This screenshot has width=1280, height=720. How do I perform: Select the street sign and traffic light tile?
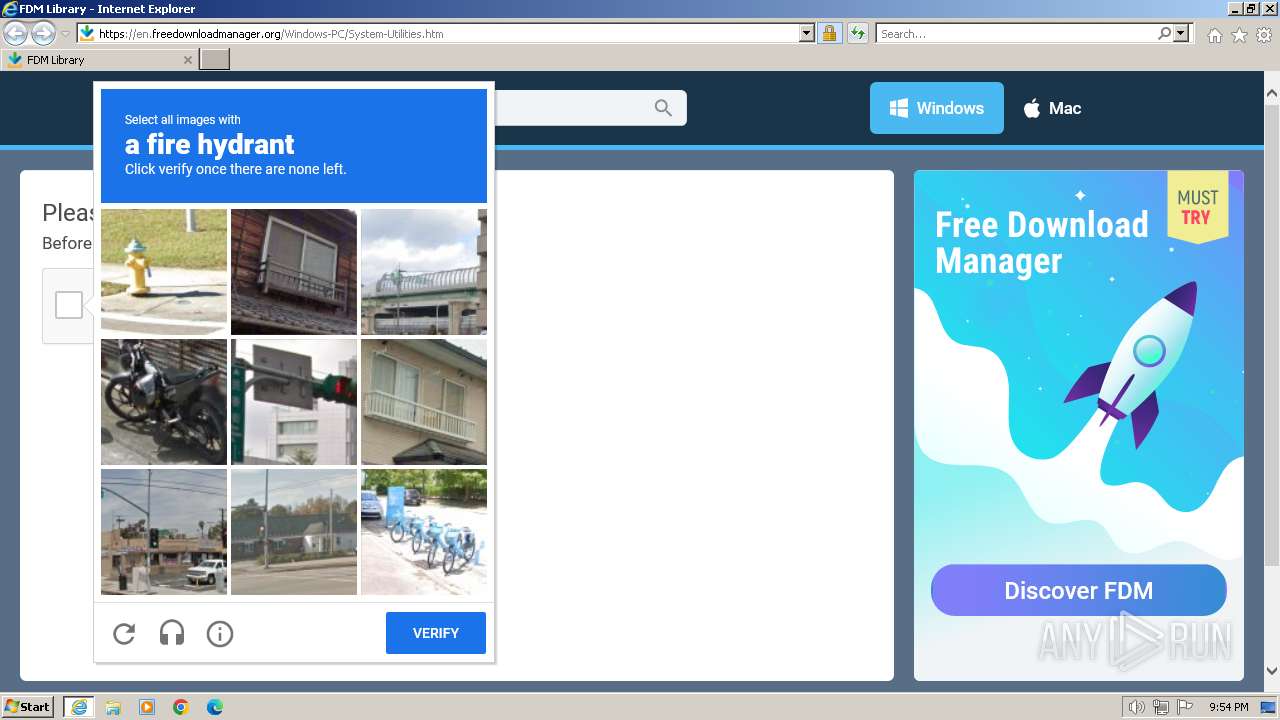point(294,401)
